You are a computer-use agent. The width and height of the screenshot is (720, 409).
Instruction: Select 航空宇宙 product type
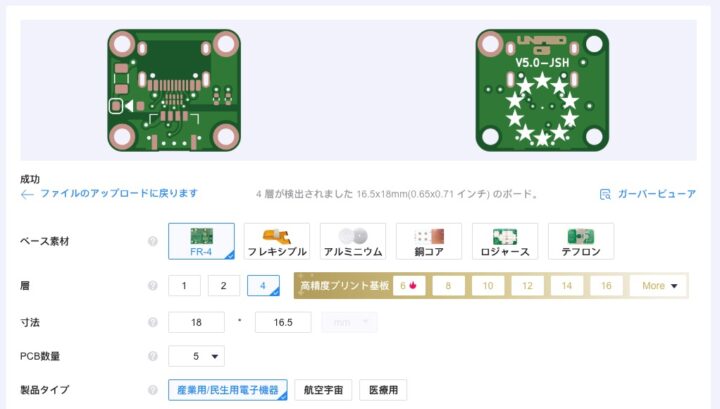coord(323,390)
